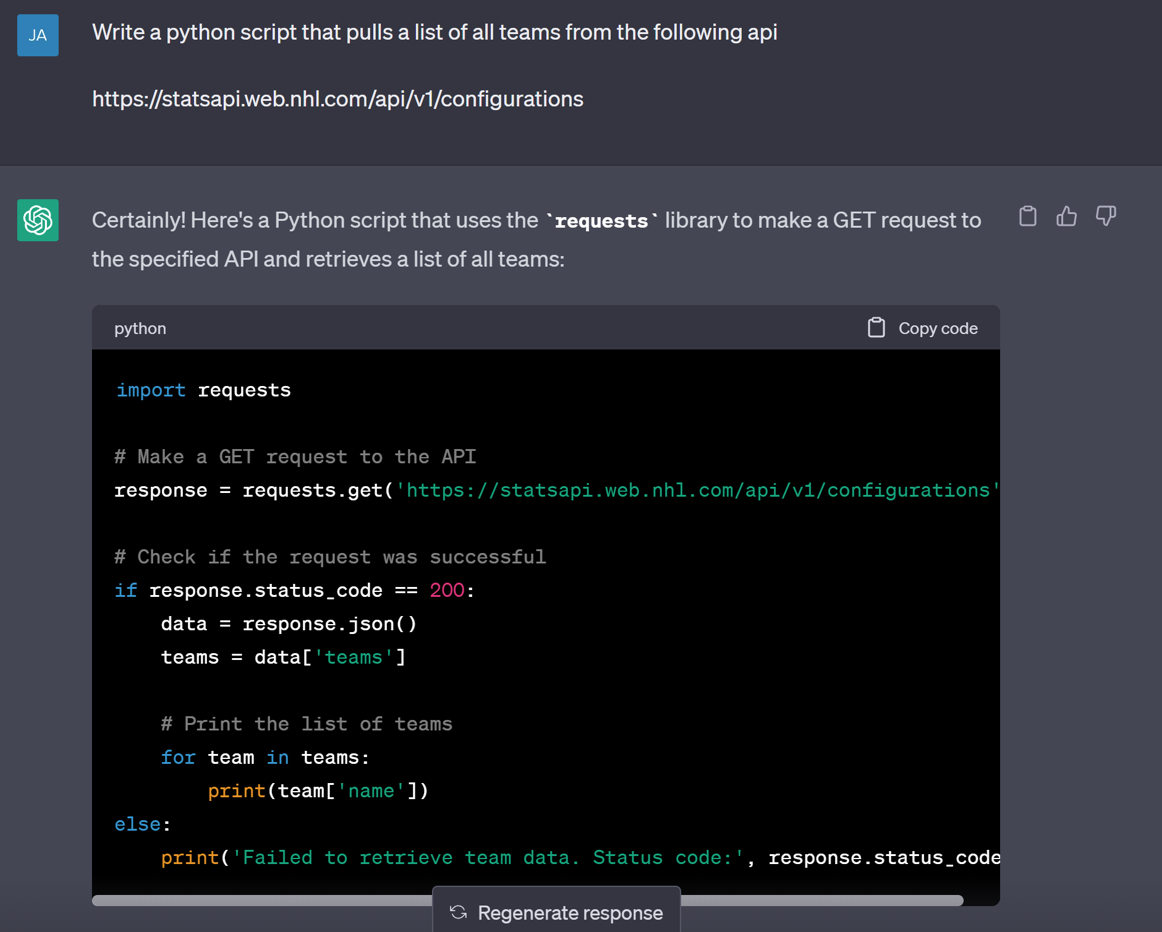This screenshot has height=932, width=1162.
Task: Give the response a thumbs up
Action: tap(1066, 216)
